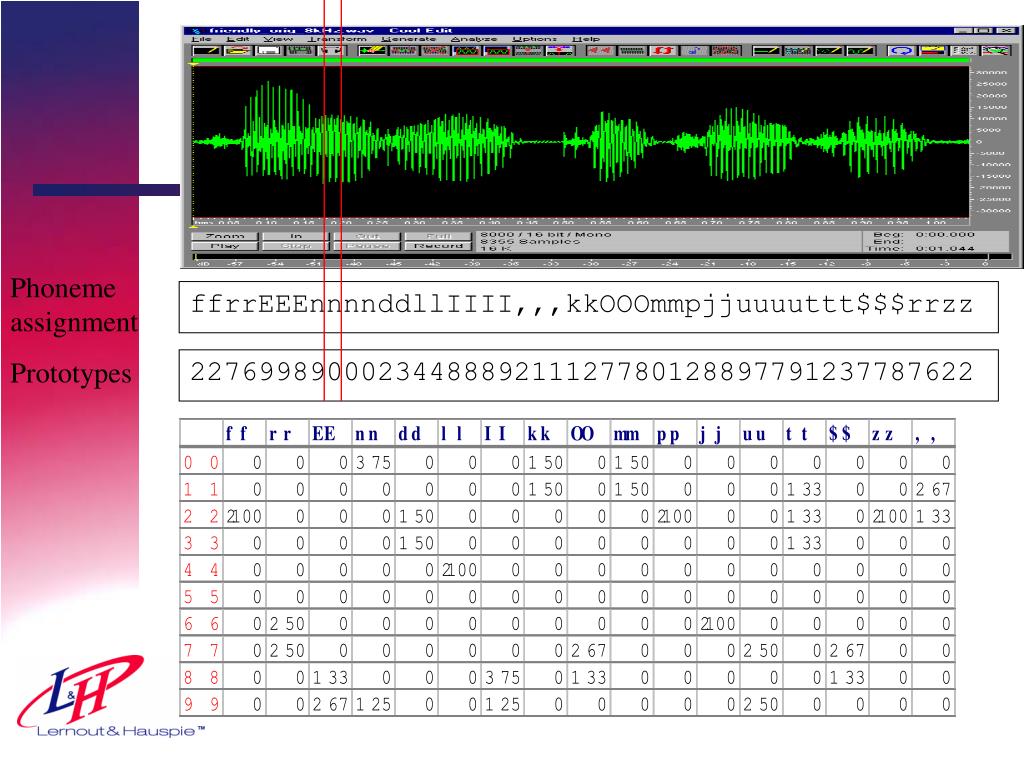Viewport: 1024px width, 768px height.
Task: Click the Full zoom button
Action: coord(438,236)
